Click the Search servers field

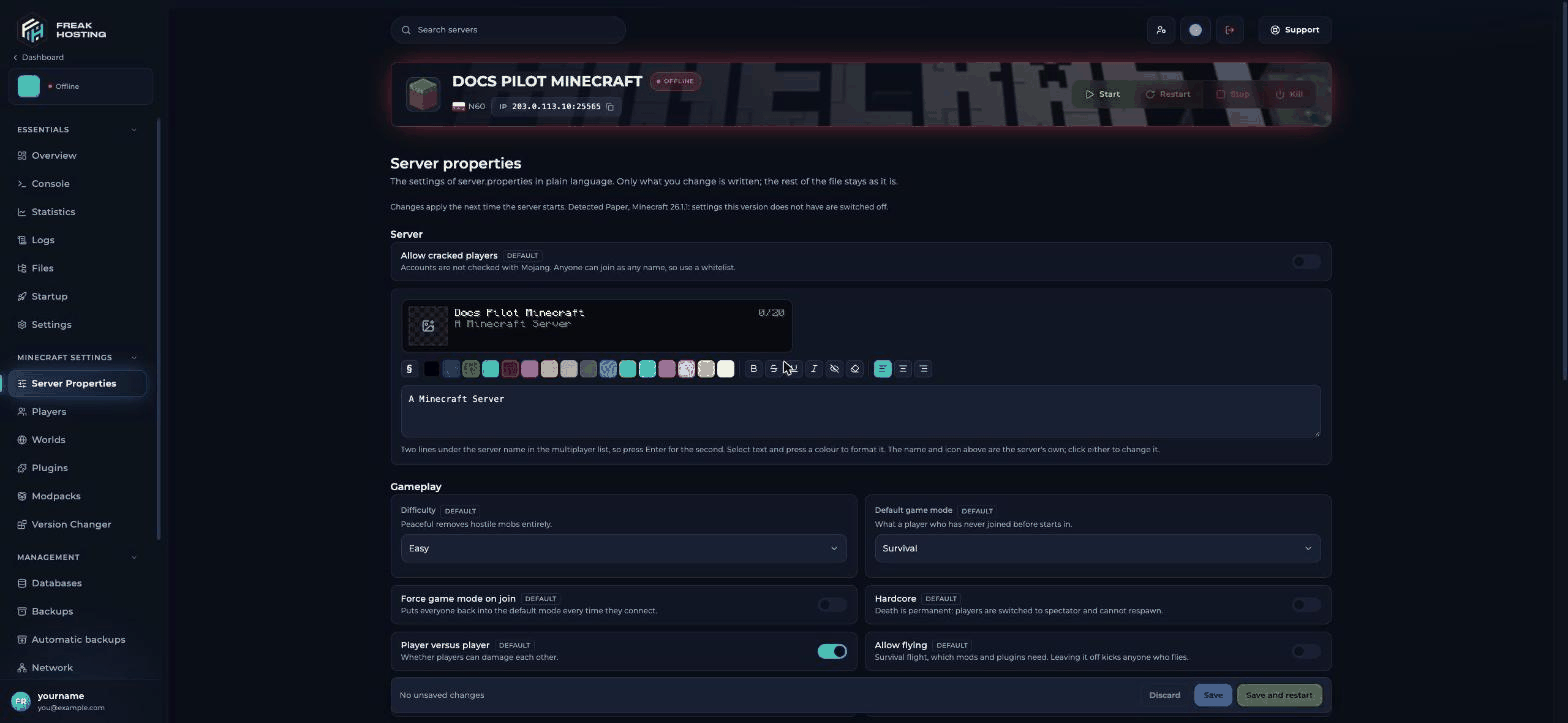click(x=508, y=30)
